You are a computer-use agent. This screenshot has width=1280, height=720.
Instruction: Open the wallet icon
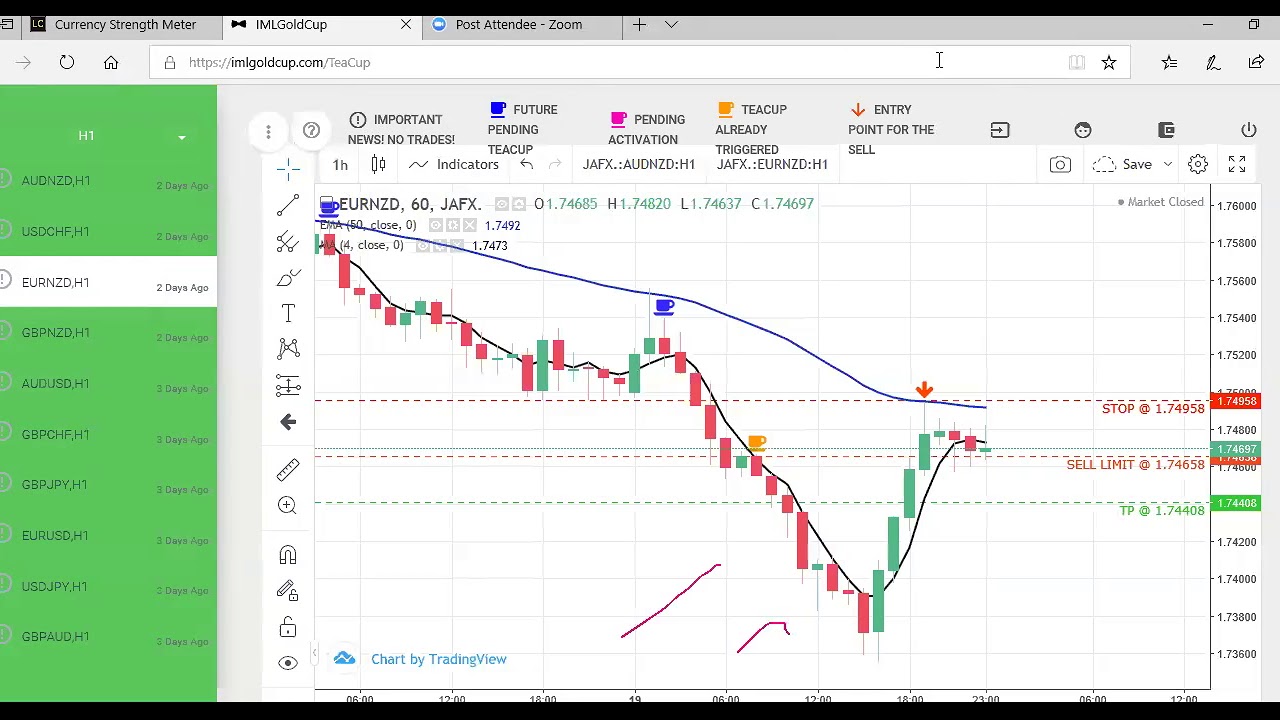[x=1166, y=130]
